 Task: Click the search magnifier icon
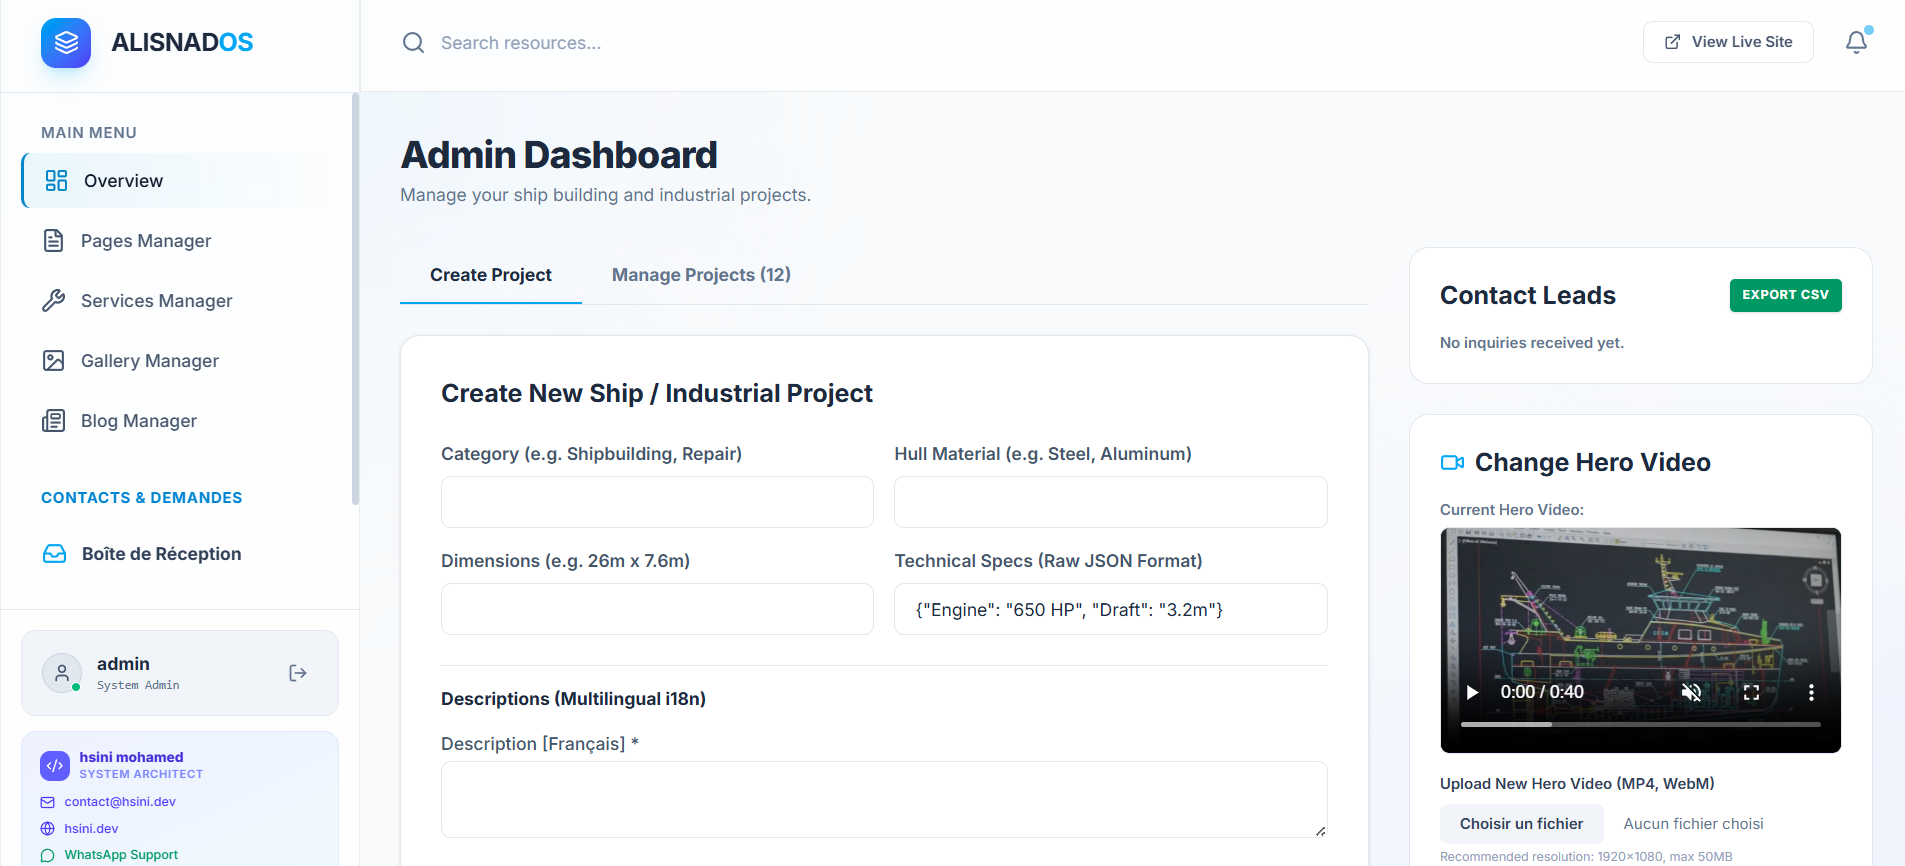[x=413, y=43]
